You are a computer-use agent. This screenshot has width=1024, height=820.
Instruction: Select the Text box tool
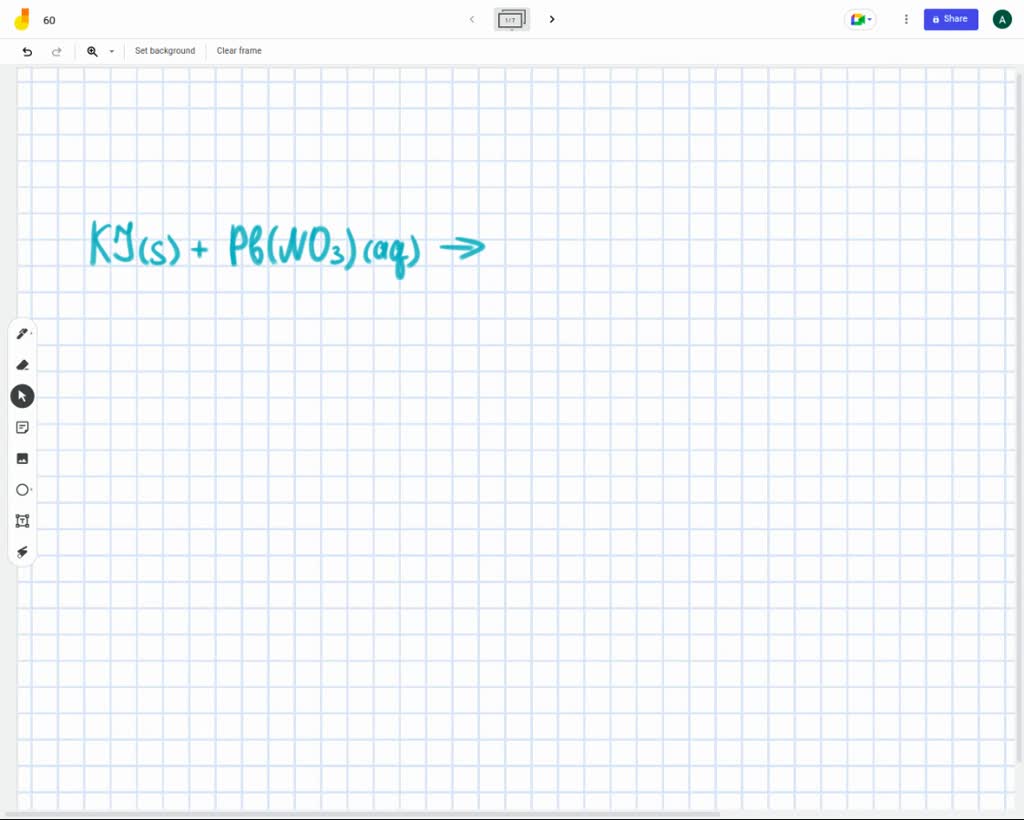tap(22, 521)
